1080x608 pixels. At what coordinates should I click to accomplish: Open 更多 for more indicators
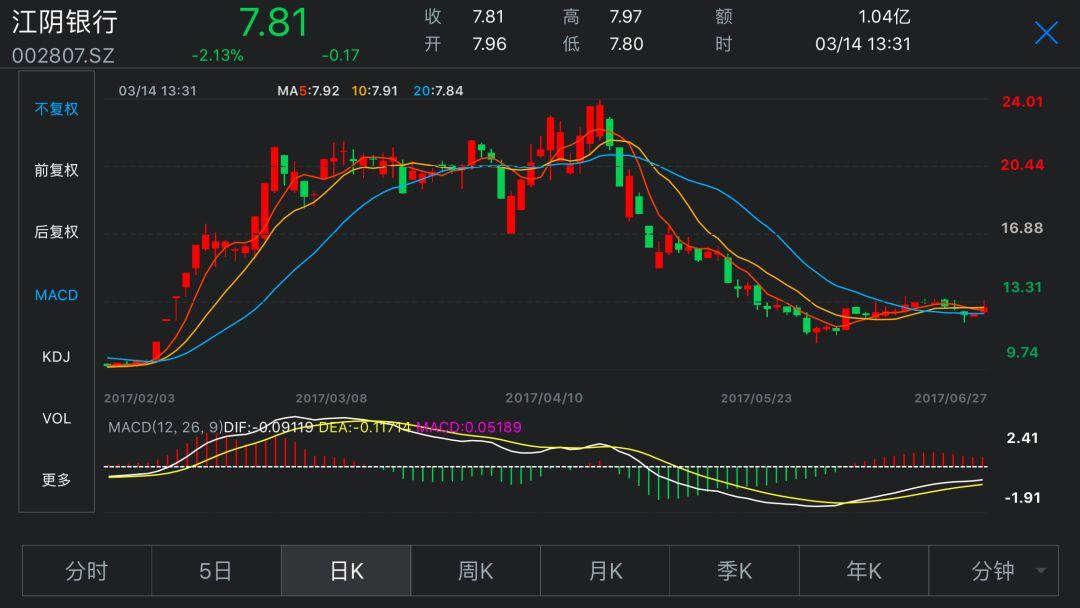point(56,480)
